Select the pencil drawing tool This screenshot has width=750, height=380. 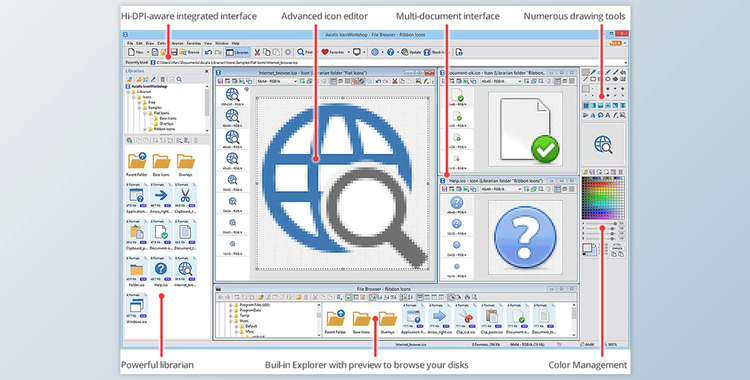pyautogui.click(x=608, y=72)
